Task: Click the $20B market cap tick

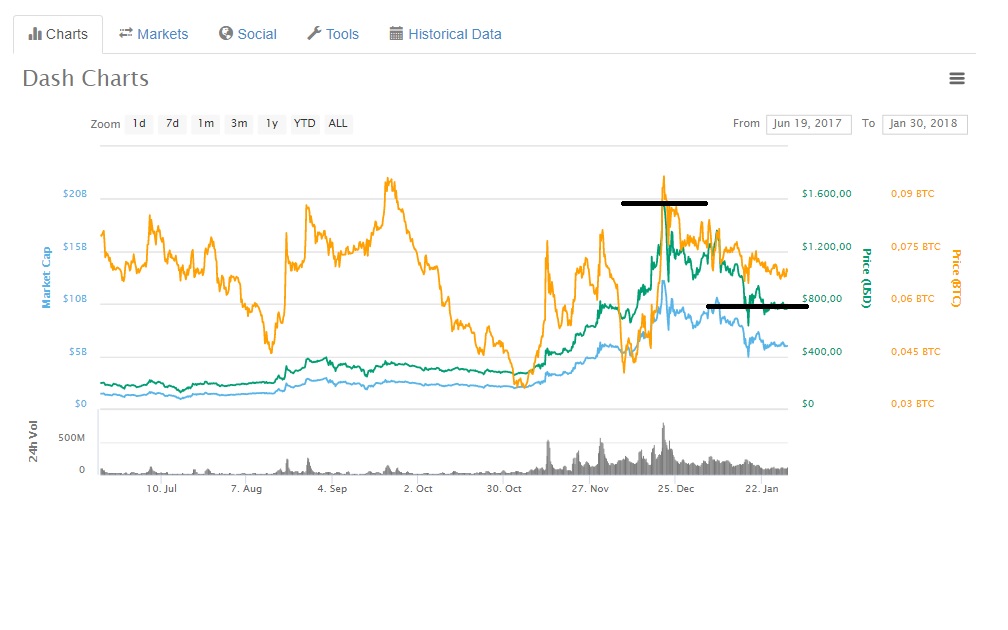Action: coord(75,194)
